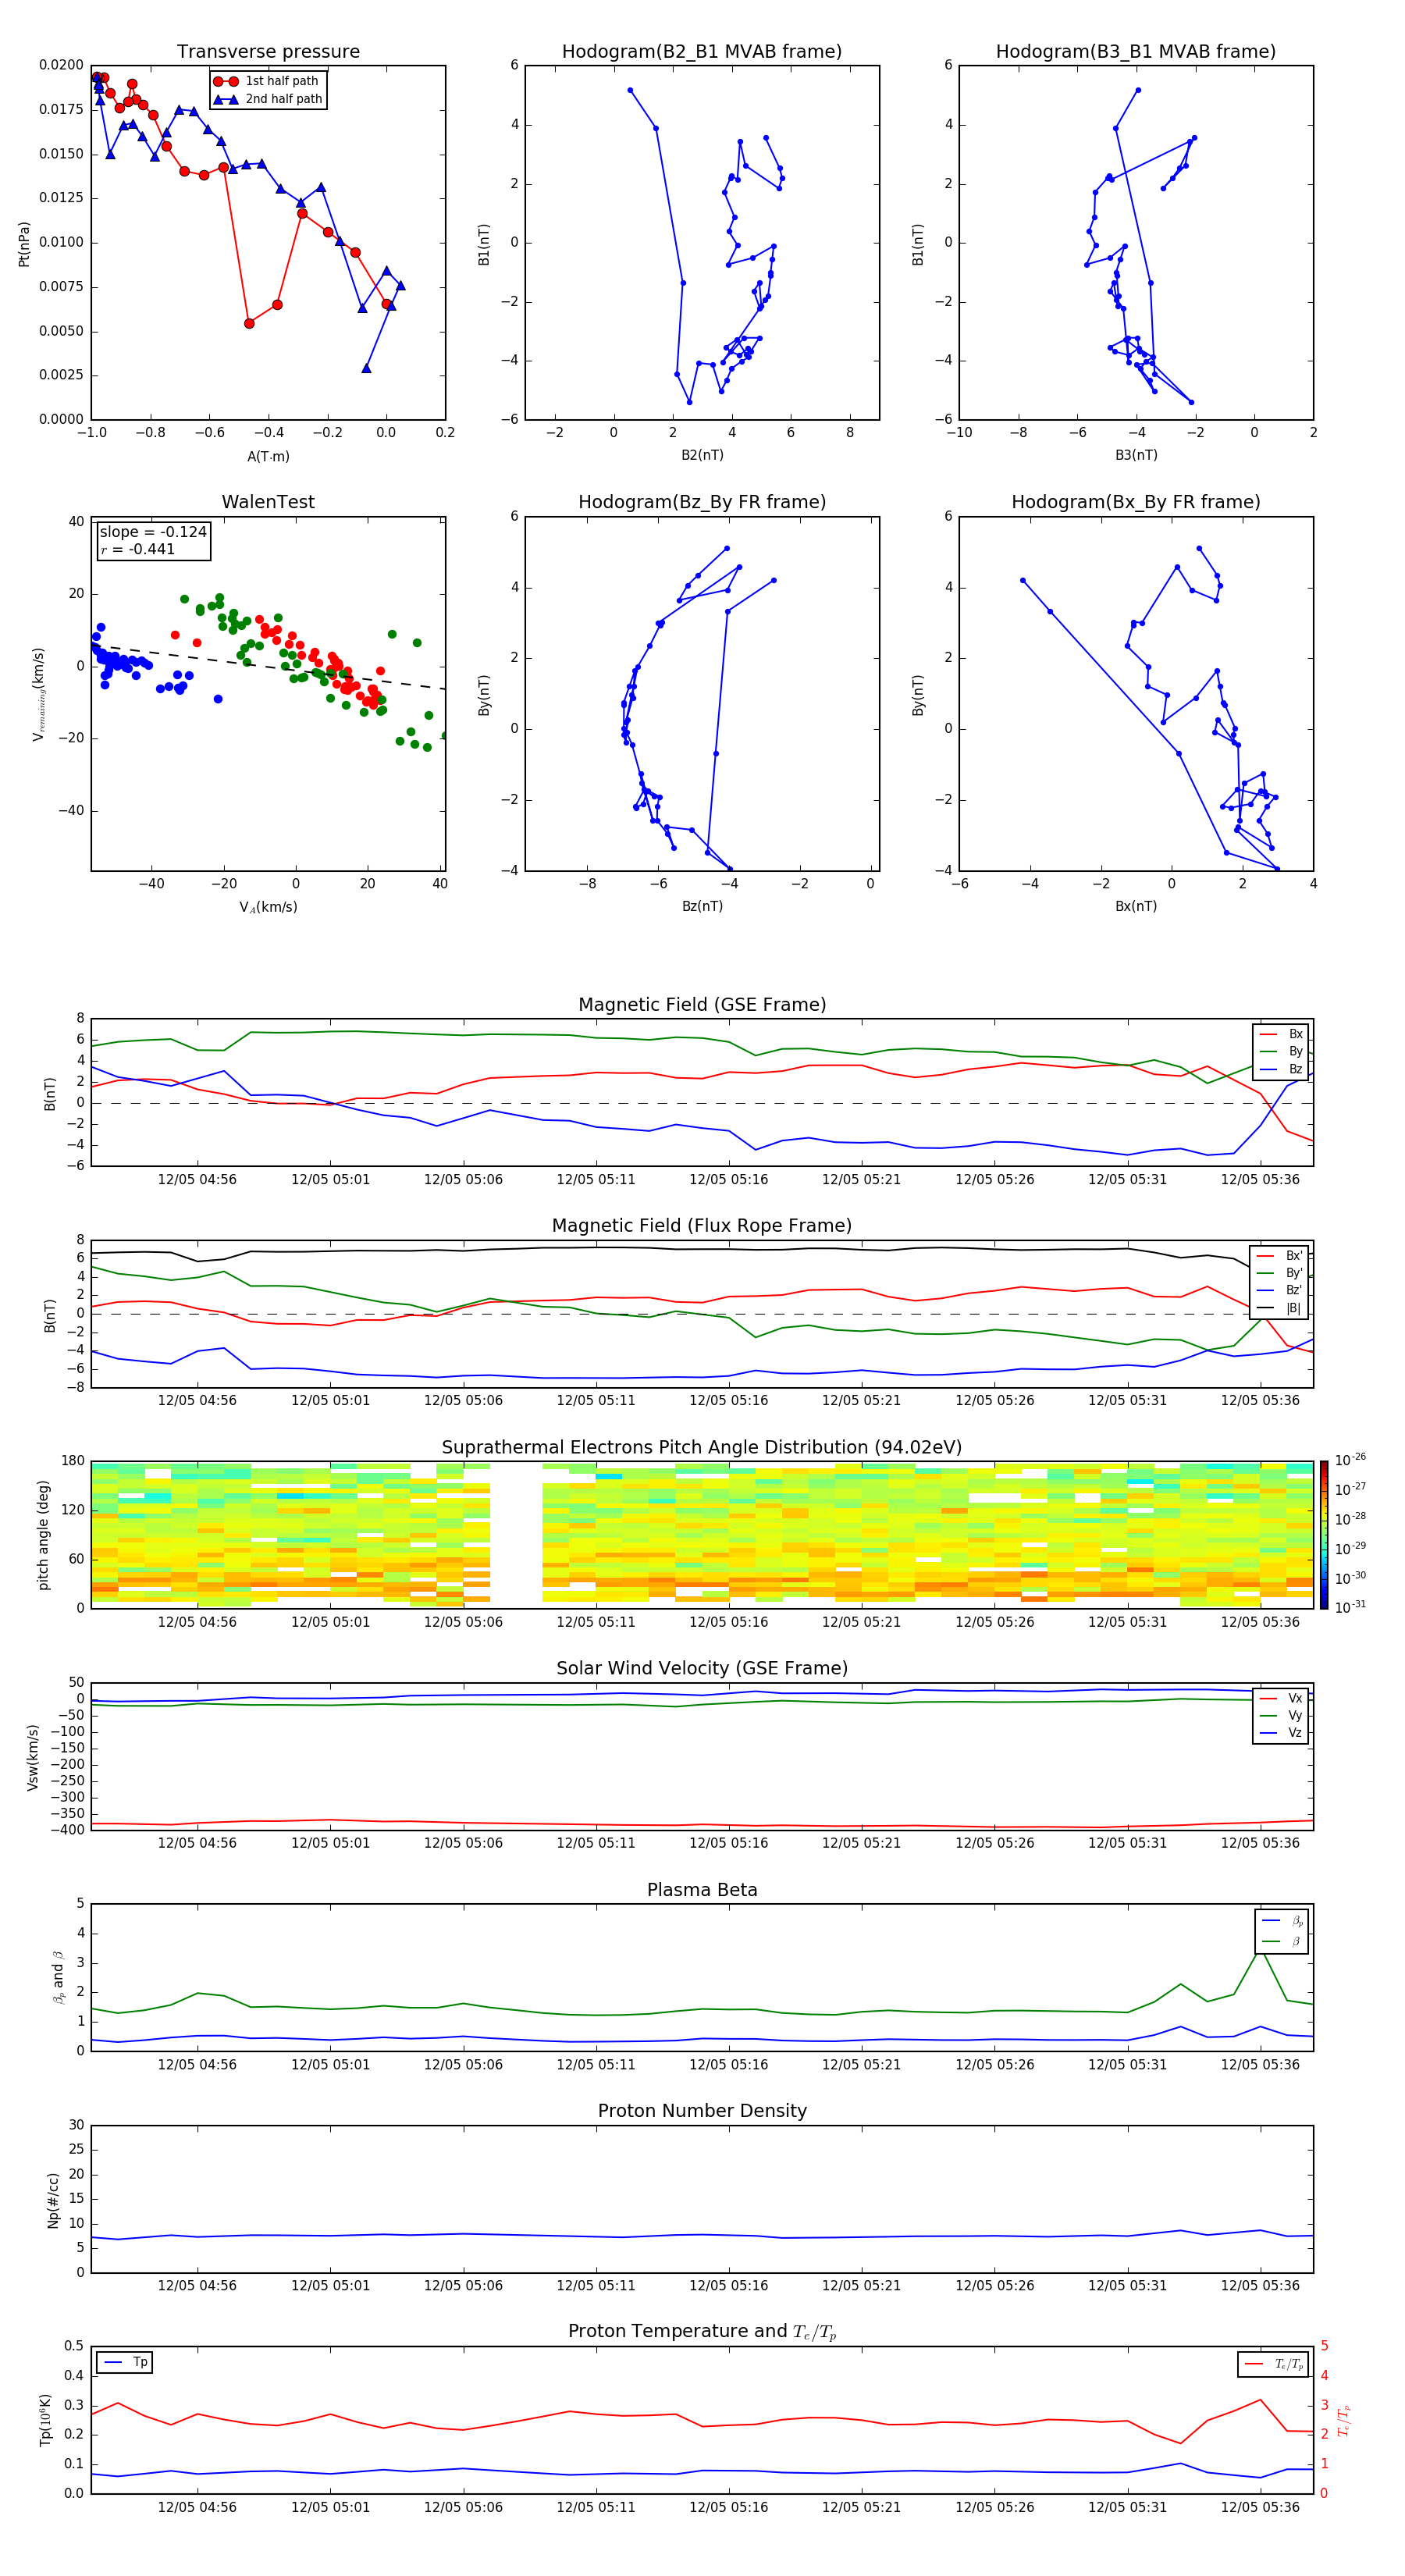
Task: Click the "Solar Wind Velocity (GSE Frame)" title
Action: pyautogui.click(x=702, y=1669)
